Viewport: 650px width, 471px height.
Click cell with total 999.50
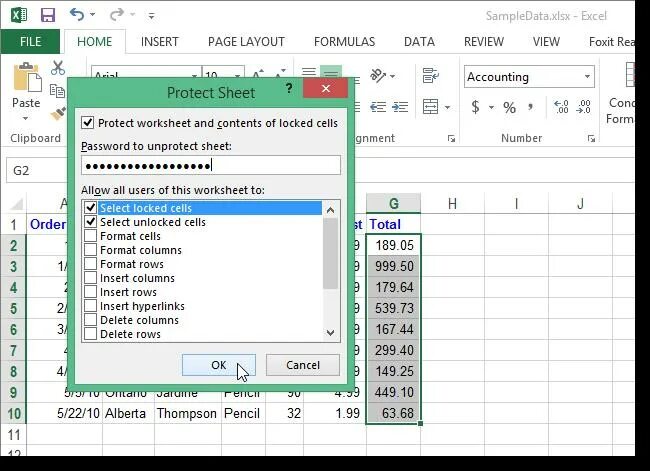click(393, 266)
